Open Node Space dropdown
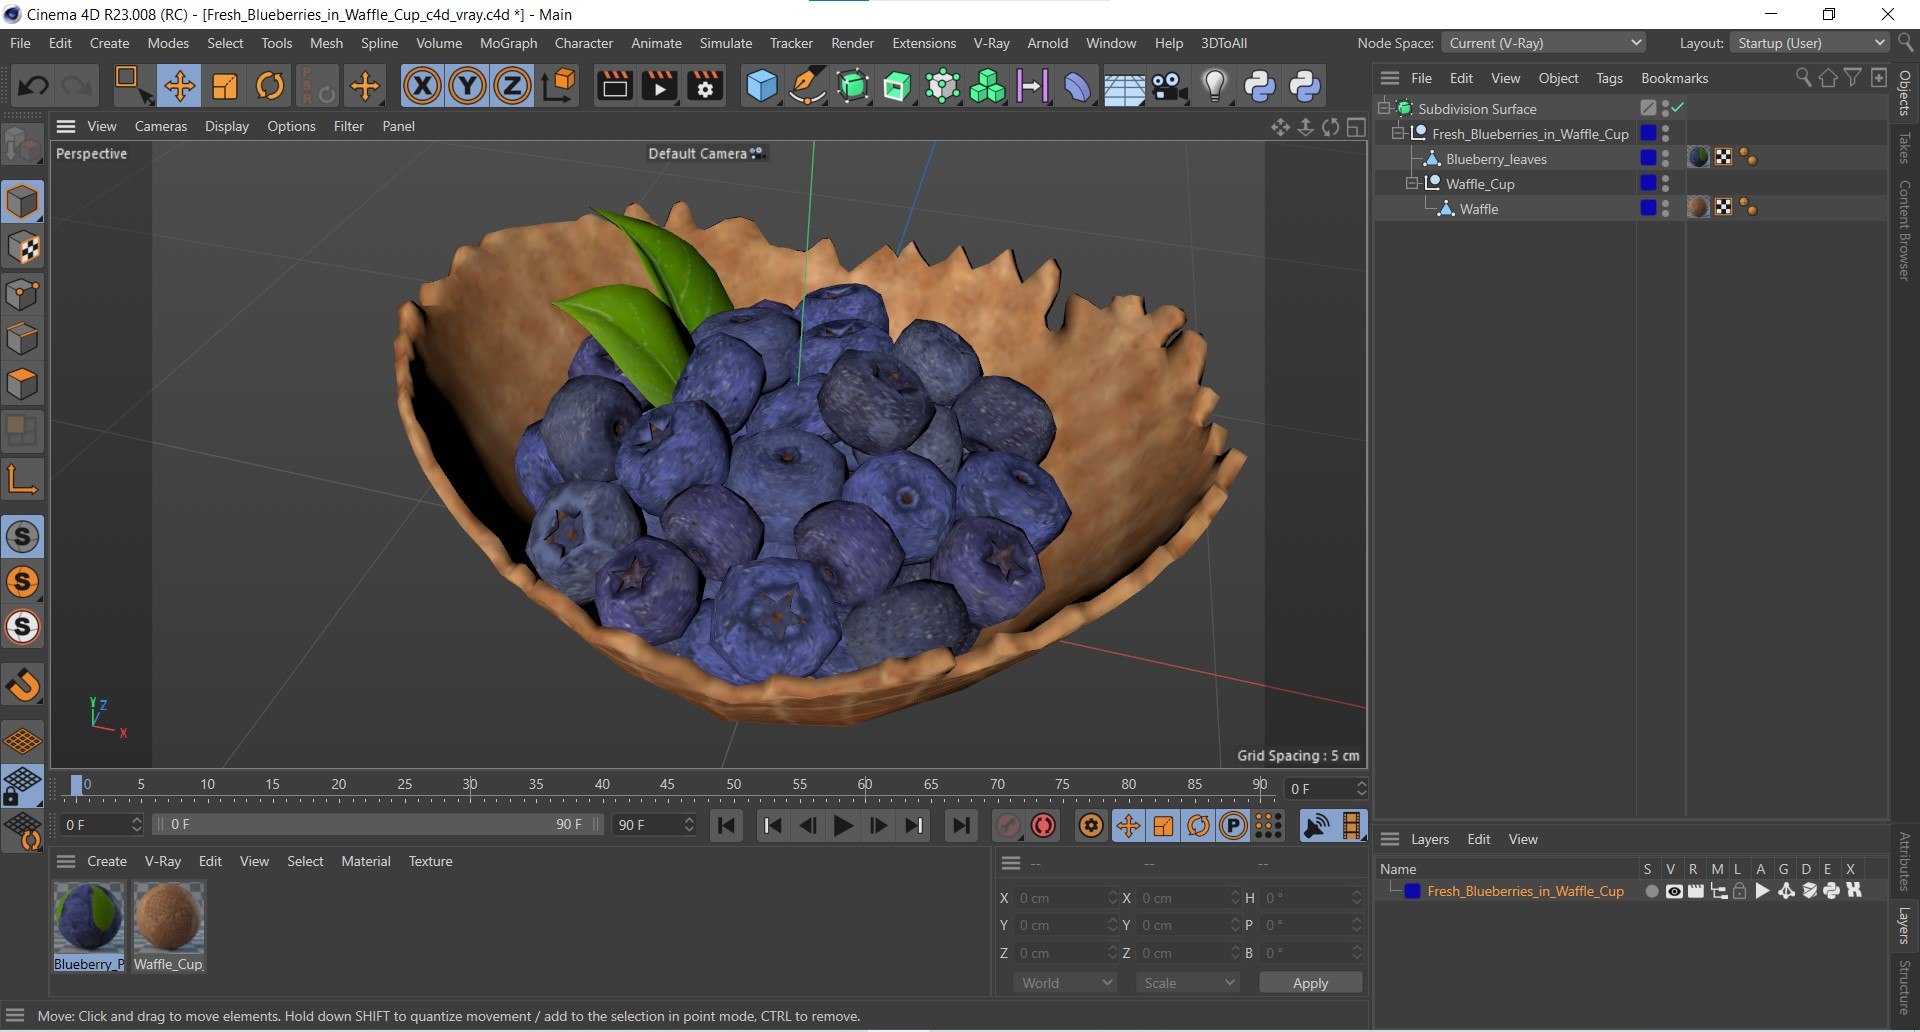 (x=1543, y=43)
